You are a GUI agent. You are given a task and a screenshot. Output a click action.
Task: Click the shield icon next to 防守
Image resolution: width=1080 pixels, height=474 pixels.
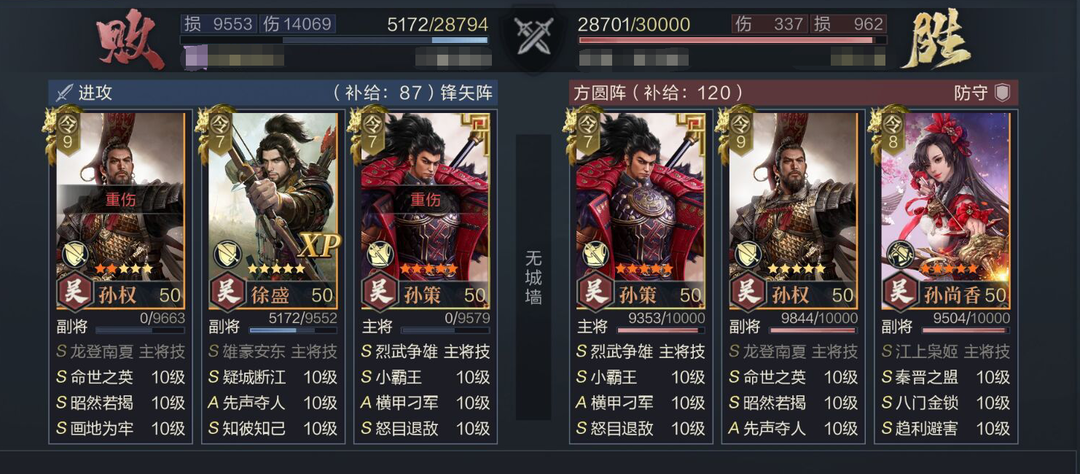[x=1002, y=92]
